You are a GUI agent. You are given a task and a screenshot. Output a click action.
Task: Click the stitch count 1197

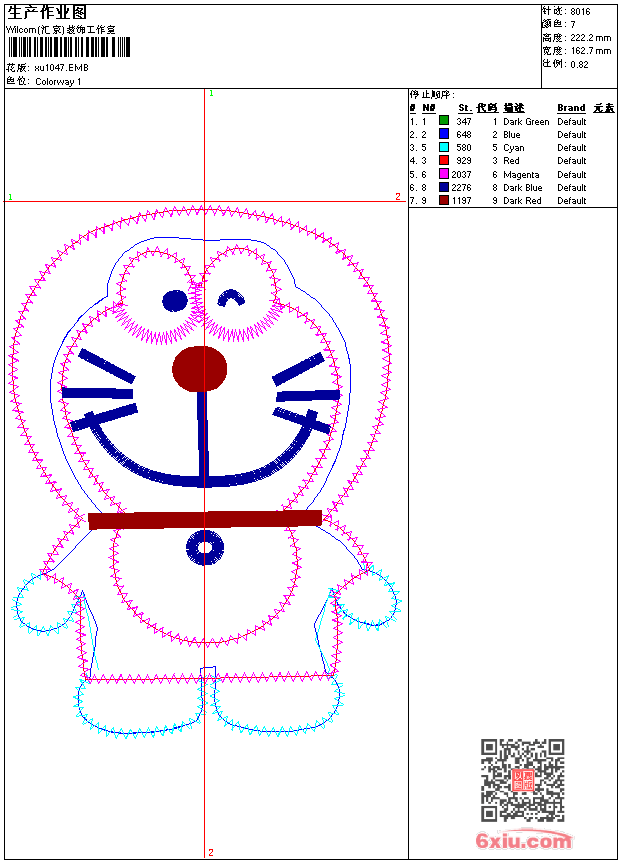click(461, 201)
